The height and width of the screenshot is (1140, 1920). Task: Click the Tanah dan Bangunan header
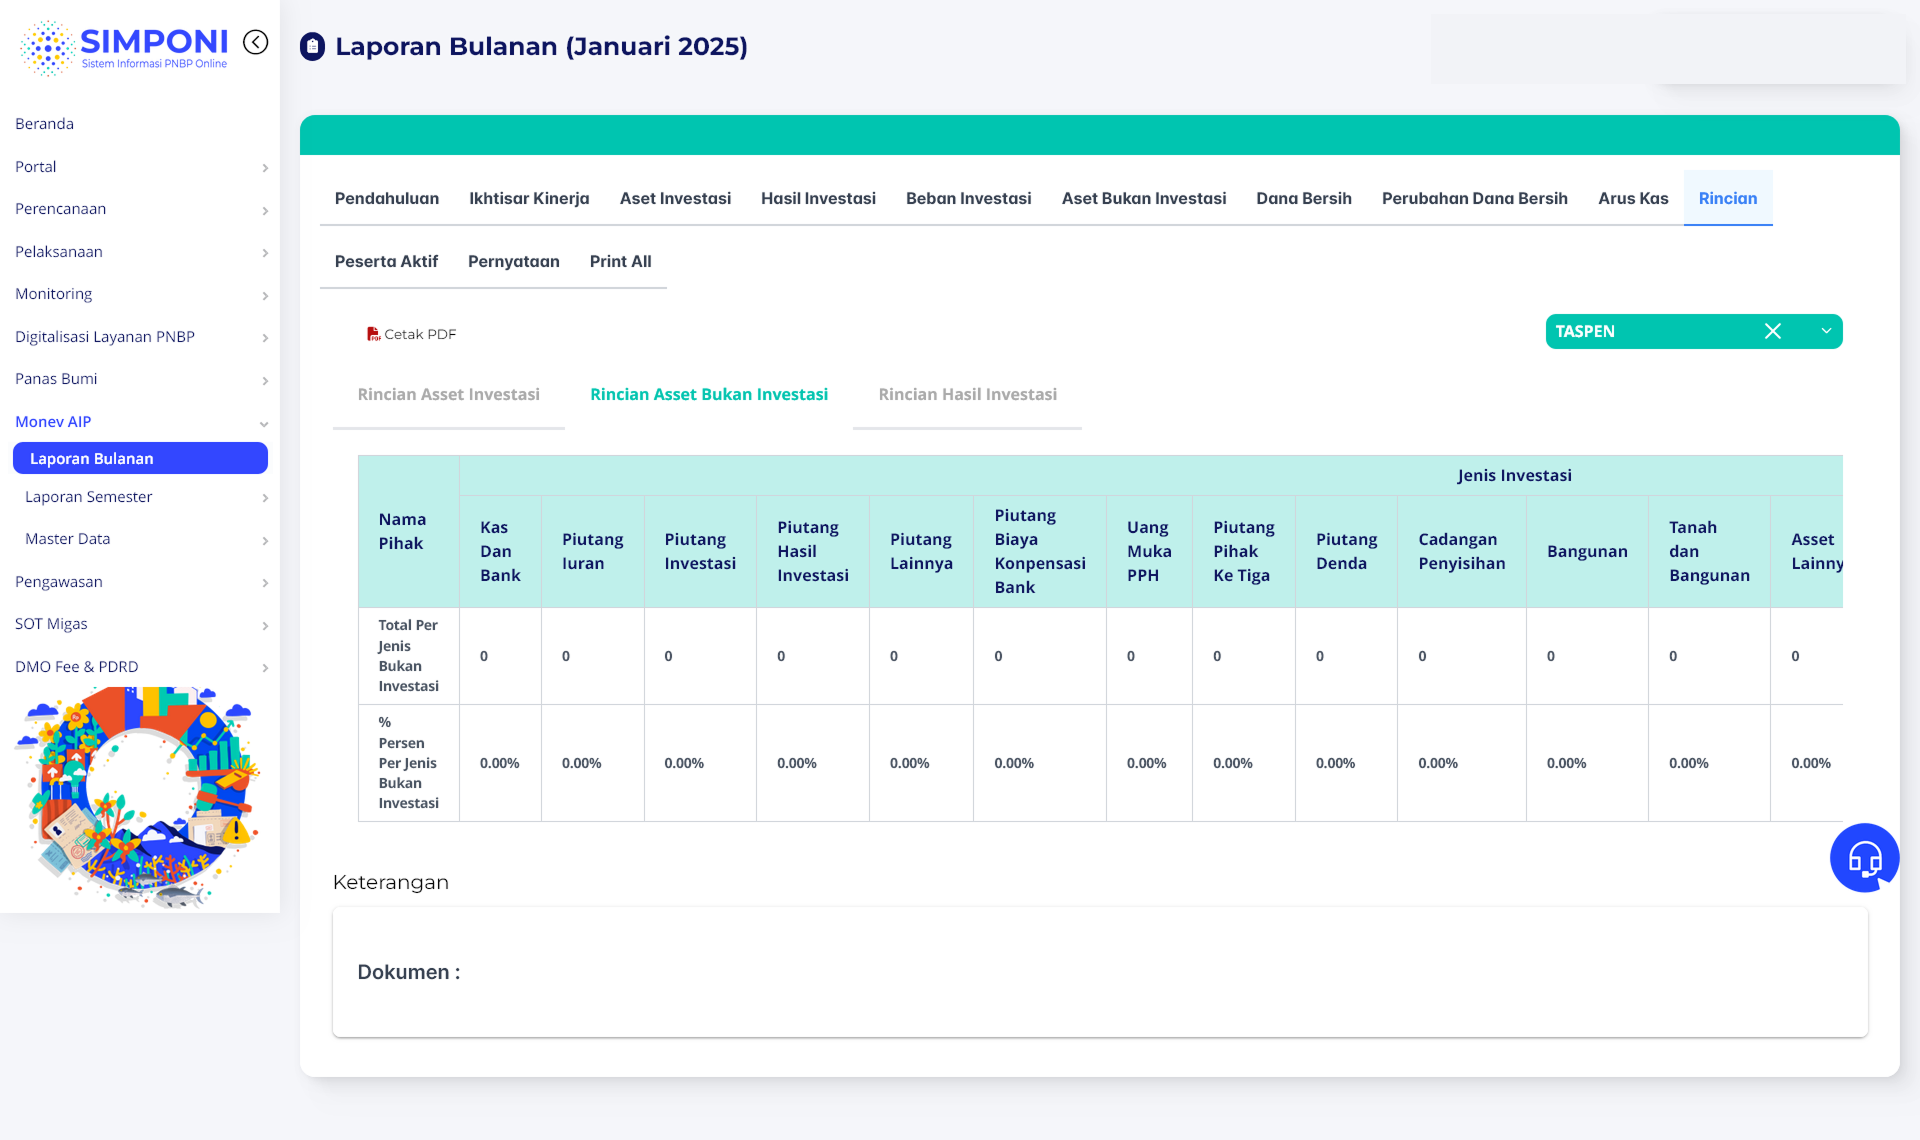click(x=1710, y=551)
